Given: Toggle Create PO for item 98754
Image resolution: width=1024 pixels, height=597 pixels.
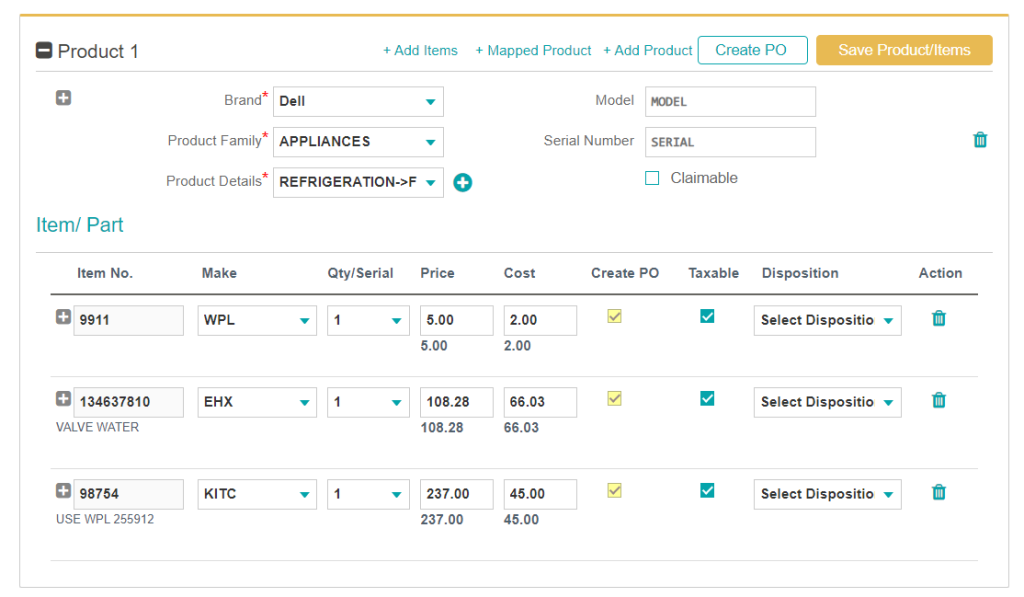Looking at the screenshot, I should 615,491.
